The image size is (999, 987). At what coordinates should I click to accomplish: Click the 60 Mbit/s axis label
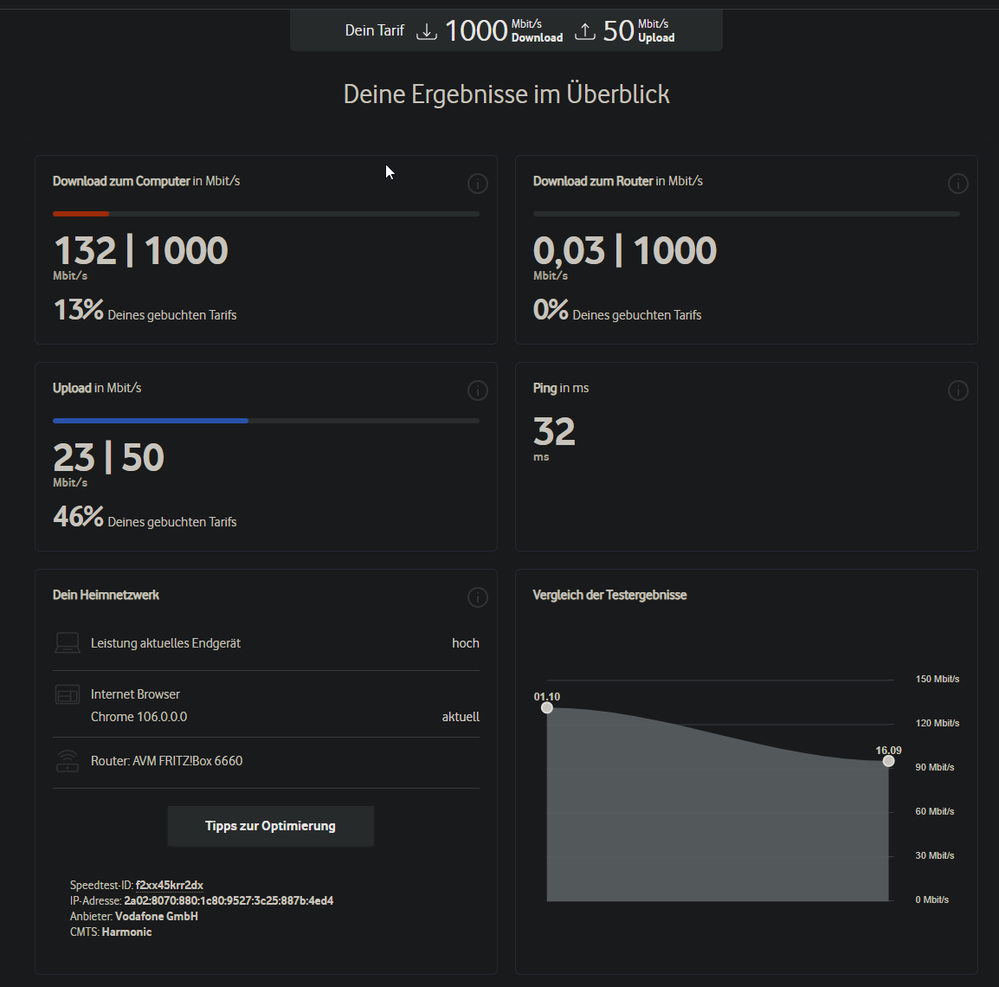[935, 811]
